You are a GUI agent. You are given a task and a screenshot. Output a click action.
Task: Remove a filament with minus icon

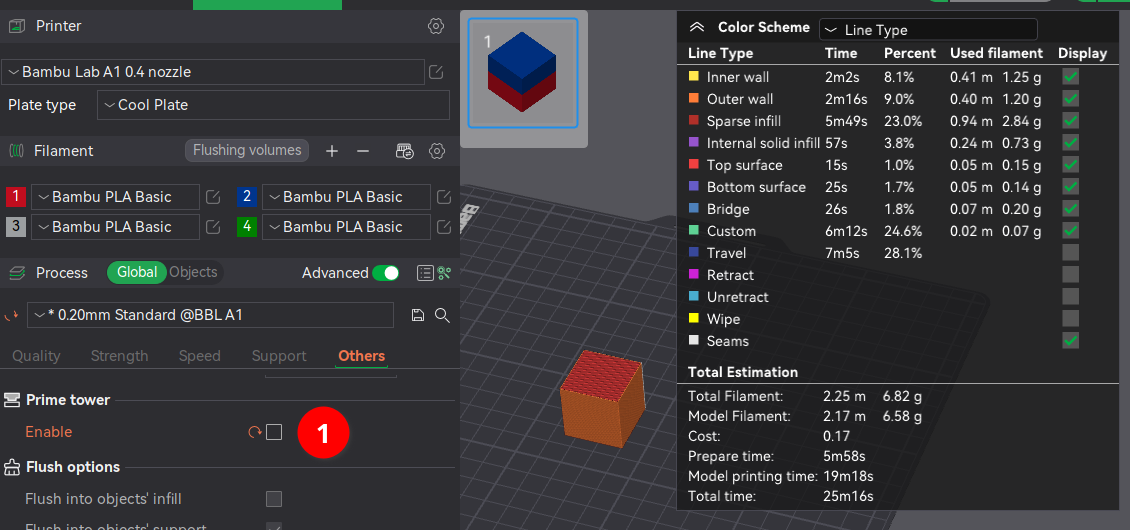coord(363,151)
